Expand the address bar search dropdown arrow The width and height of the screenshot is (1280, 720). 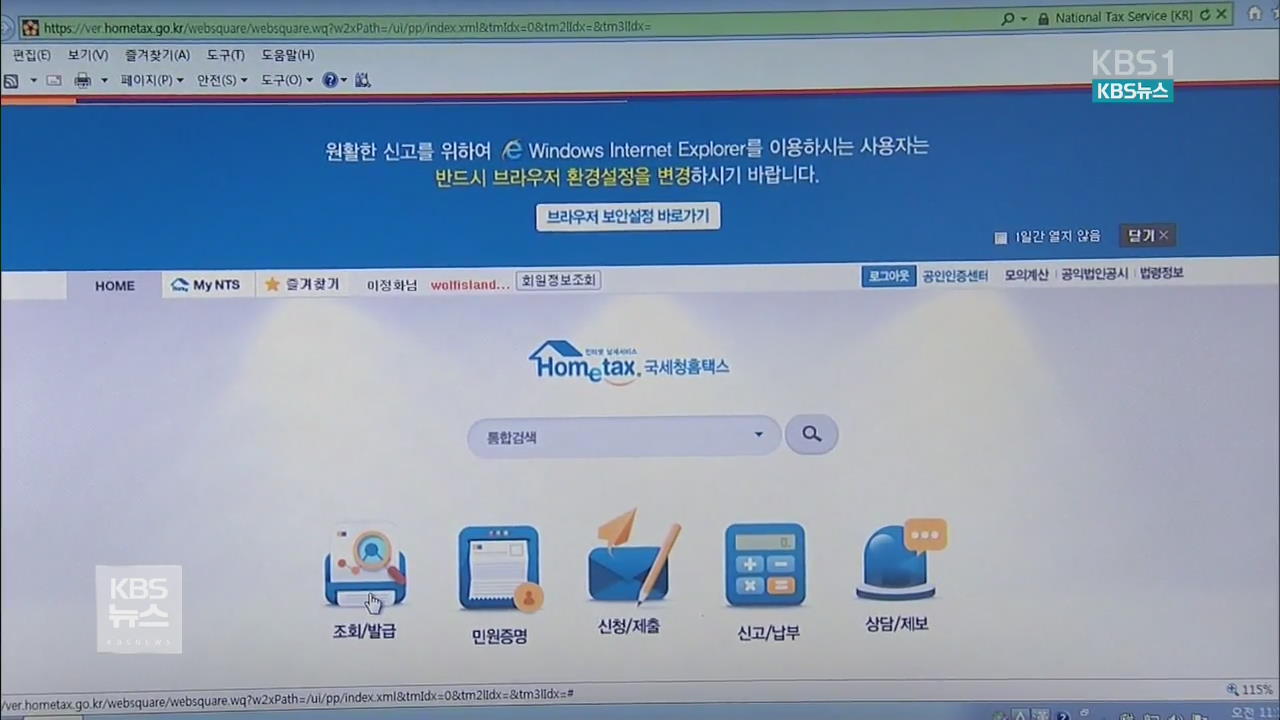(x=1026, y=18)
